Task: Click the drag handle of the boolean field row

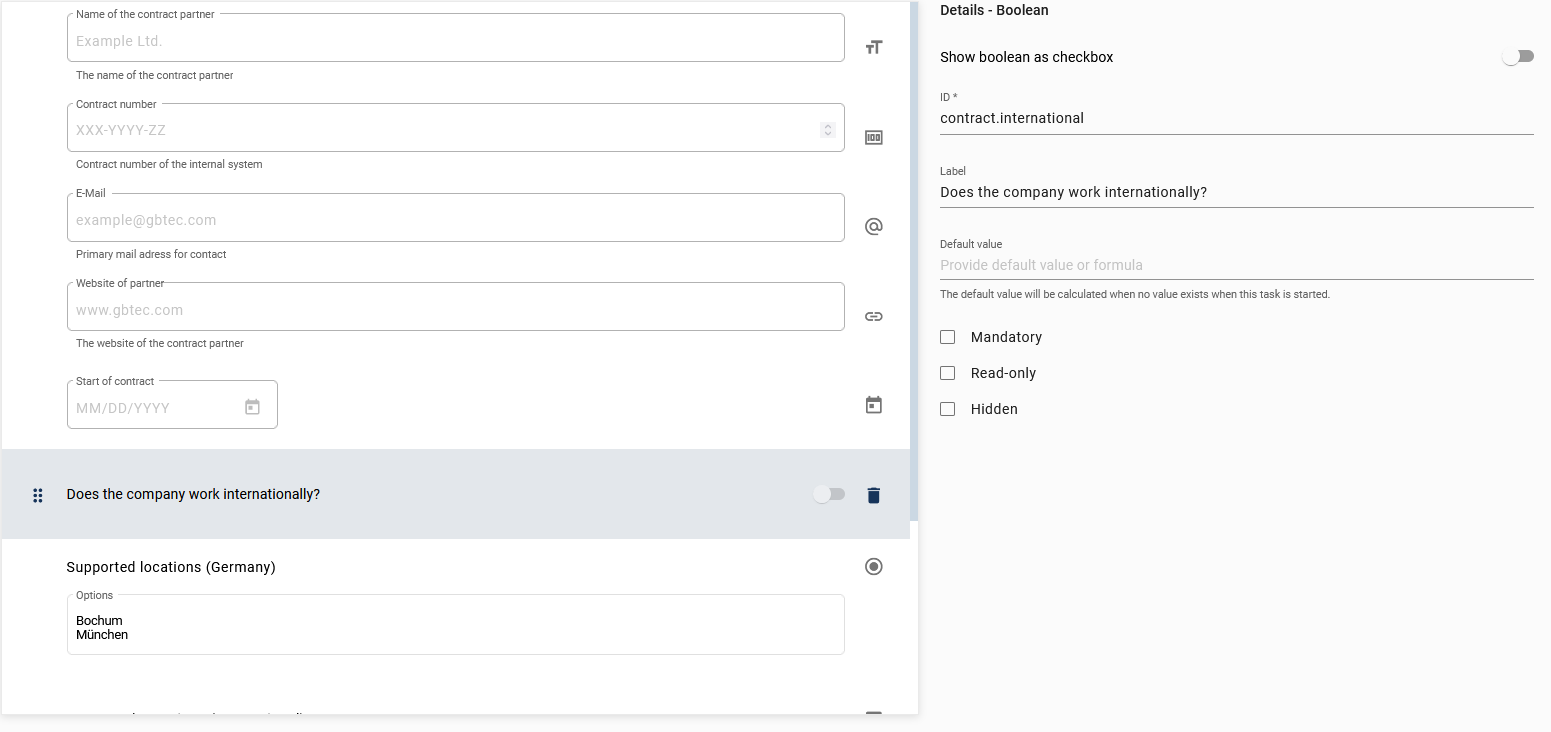Action: click(38, 495)
